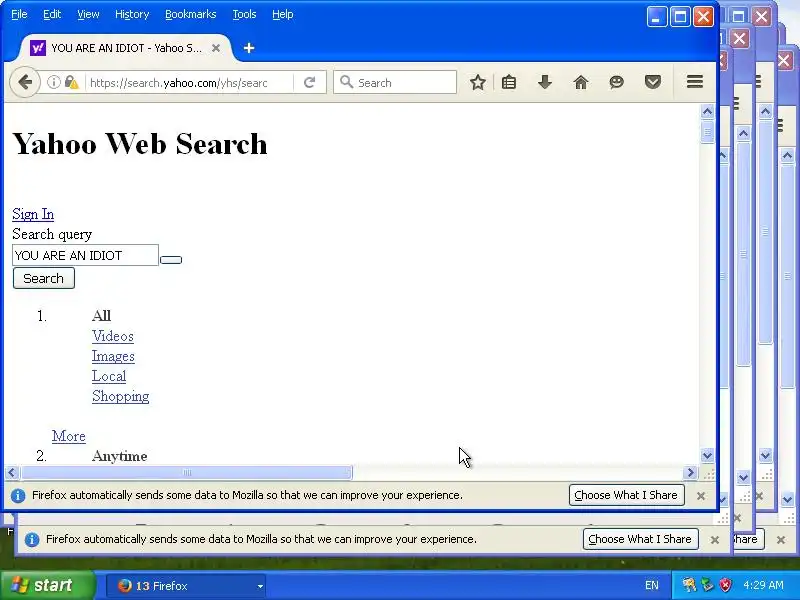This screenshot has width=800, height=600.
Task: Open the Shopping link
Action: (121, 396)
